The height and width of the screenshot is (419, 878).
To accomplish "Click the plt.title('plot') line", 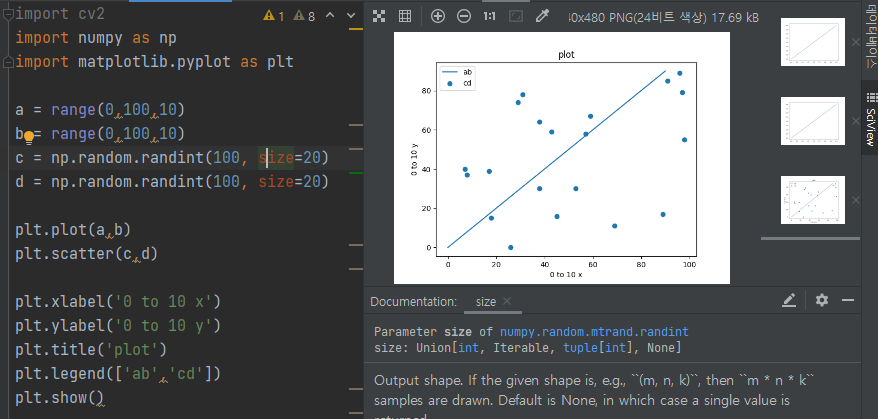I will click(91, 350).
